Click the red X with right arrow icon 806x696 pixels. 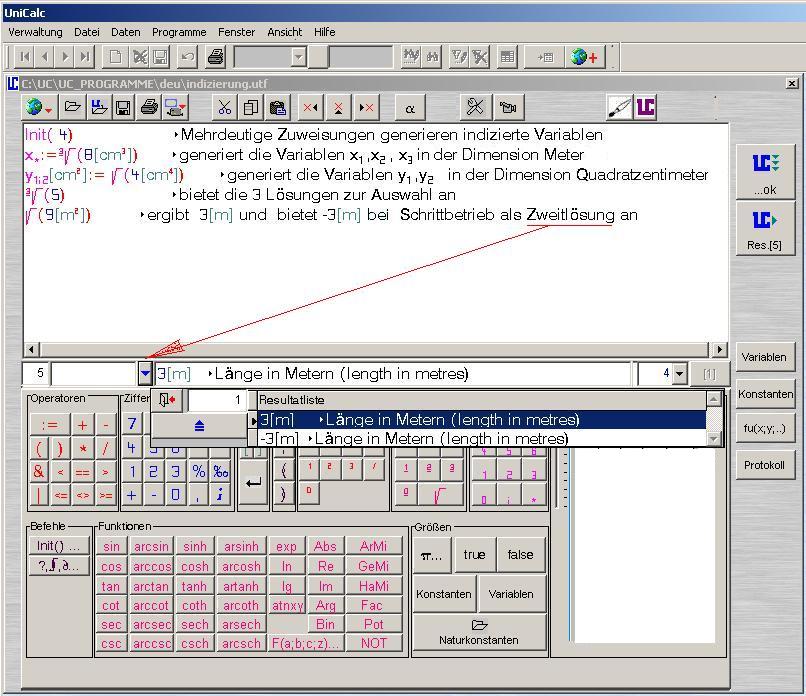[x=367, y=108]
